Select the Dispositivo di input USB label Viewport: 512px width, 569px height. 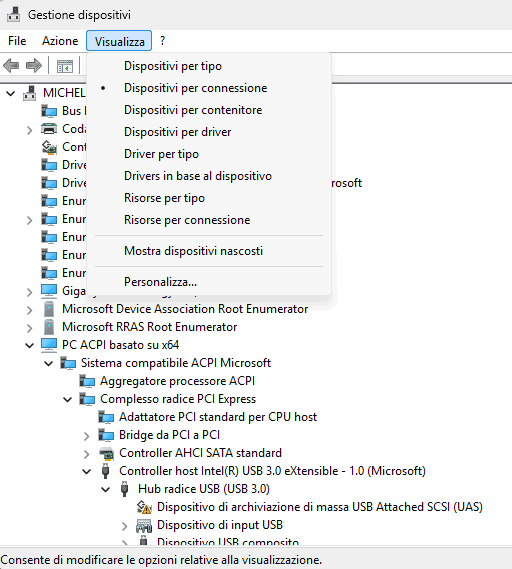click(x=220, y=525)
